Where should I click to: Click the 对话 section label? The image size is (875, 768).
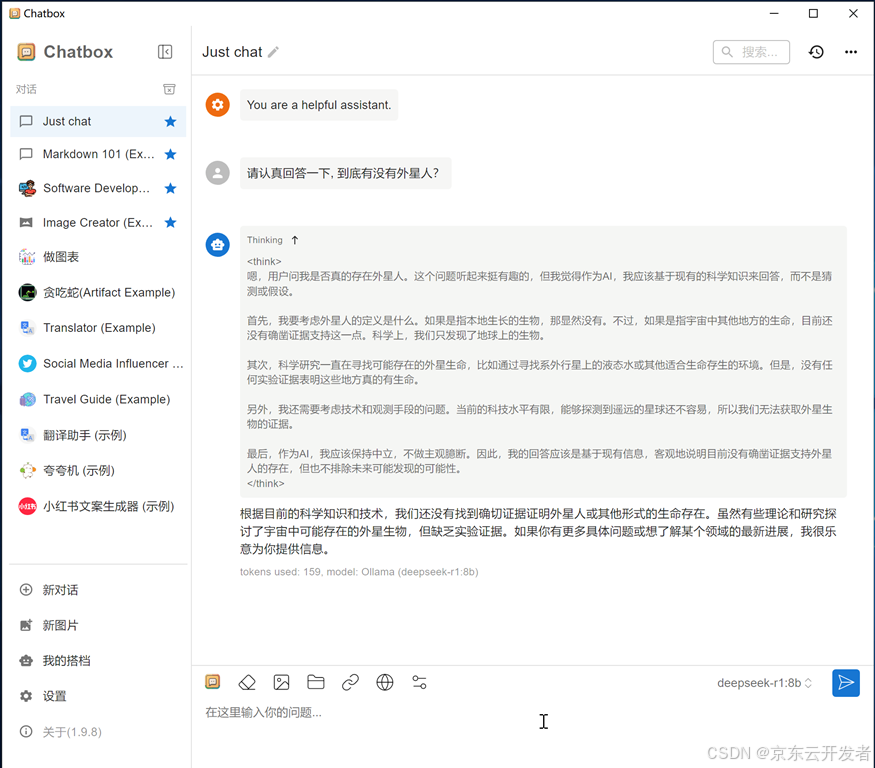[x=26, y=89]
